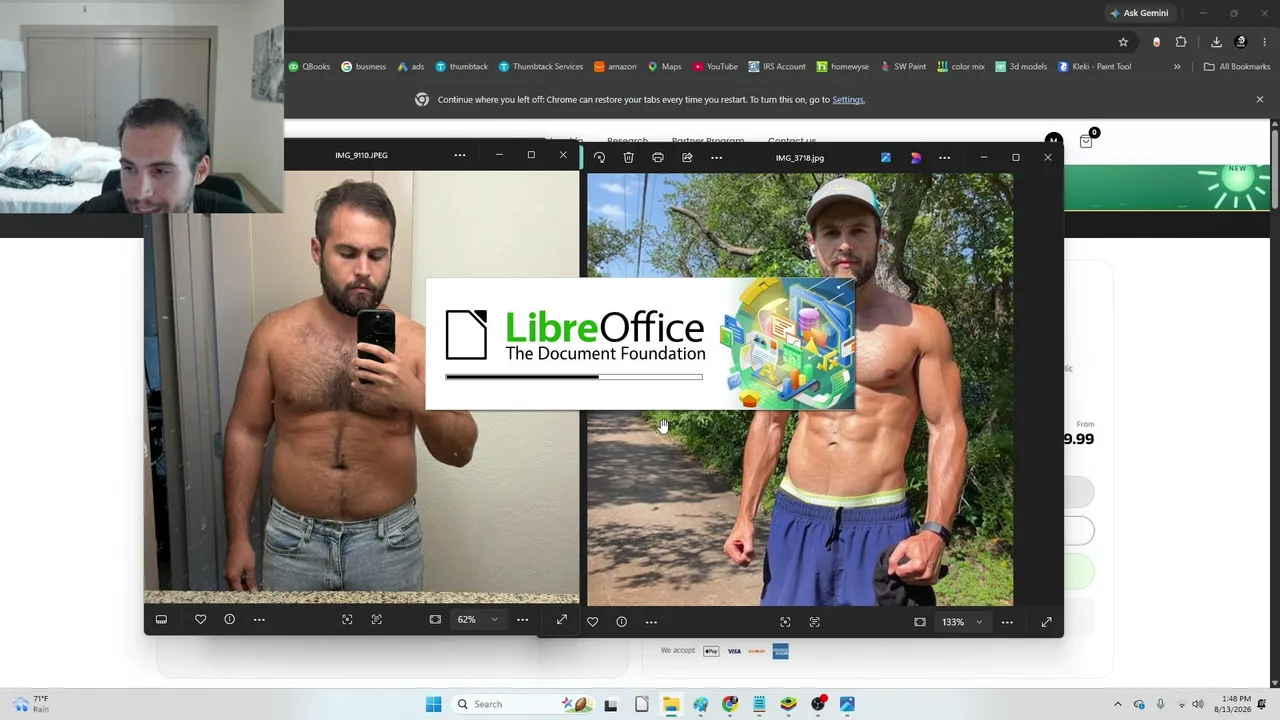Open the SW Paint bookmark
The image size is (1280, 720).
point(903,67)
